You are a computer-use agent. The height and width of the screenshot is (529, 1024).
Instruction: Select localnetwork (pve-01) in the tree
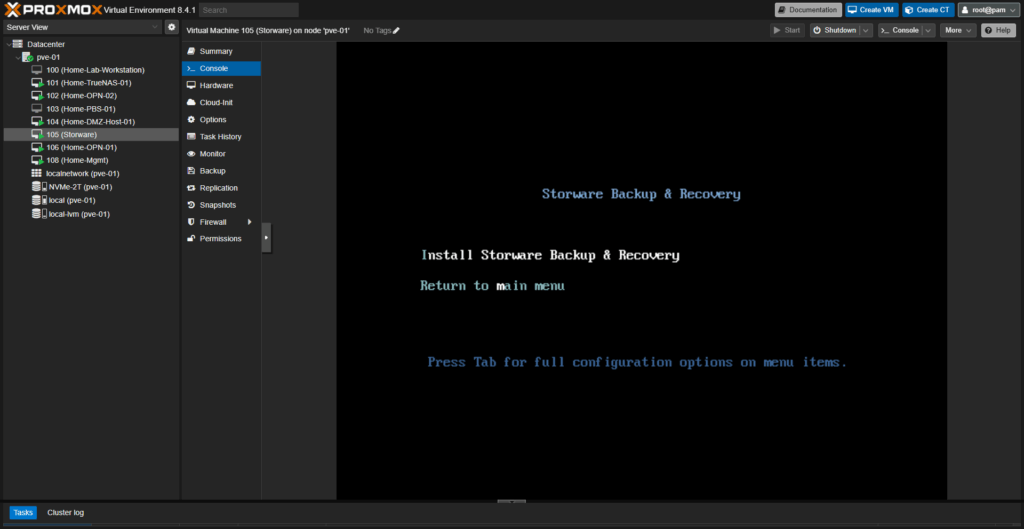(x=82, y=173)
